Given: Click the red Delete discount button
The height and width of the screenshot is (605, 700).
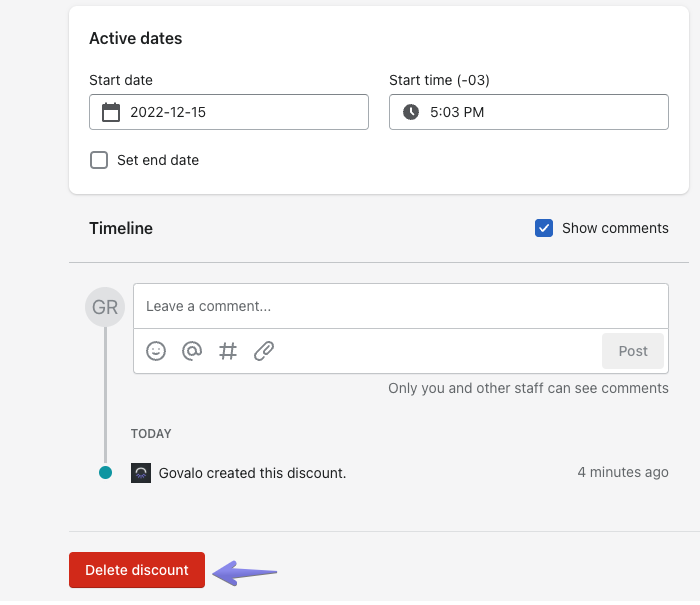Looking at the screenshot, I should (x=137, y=570).
